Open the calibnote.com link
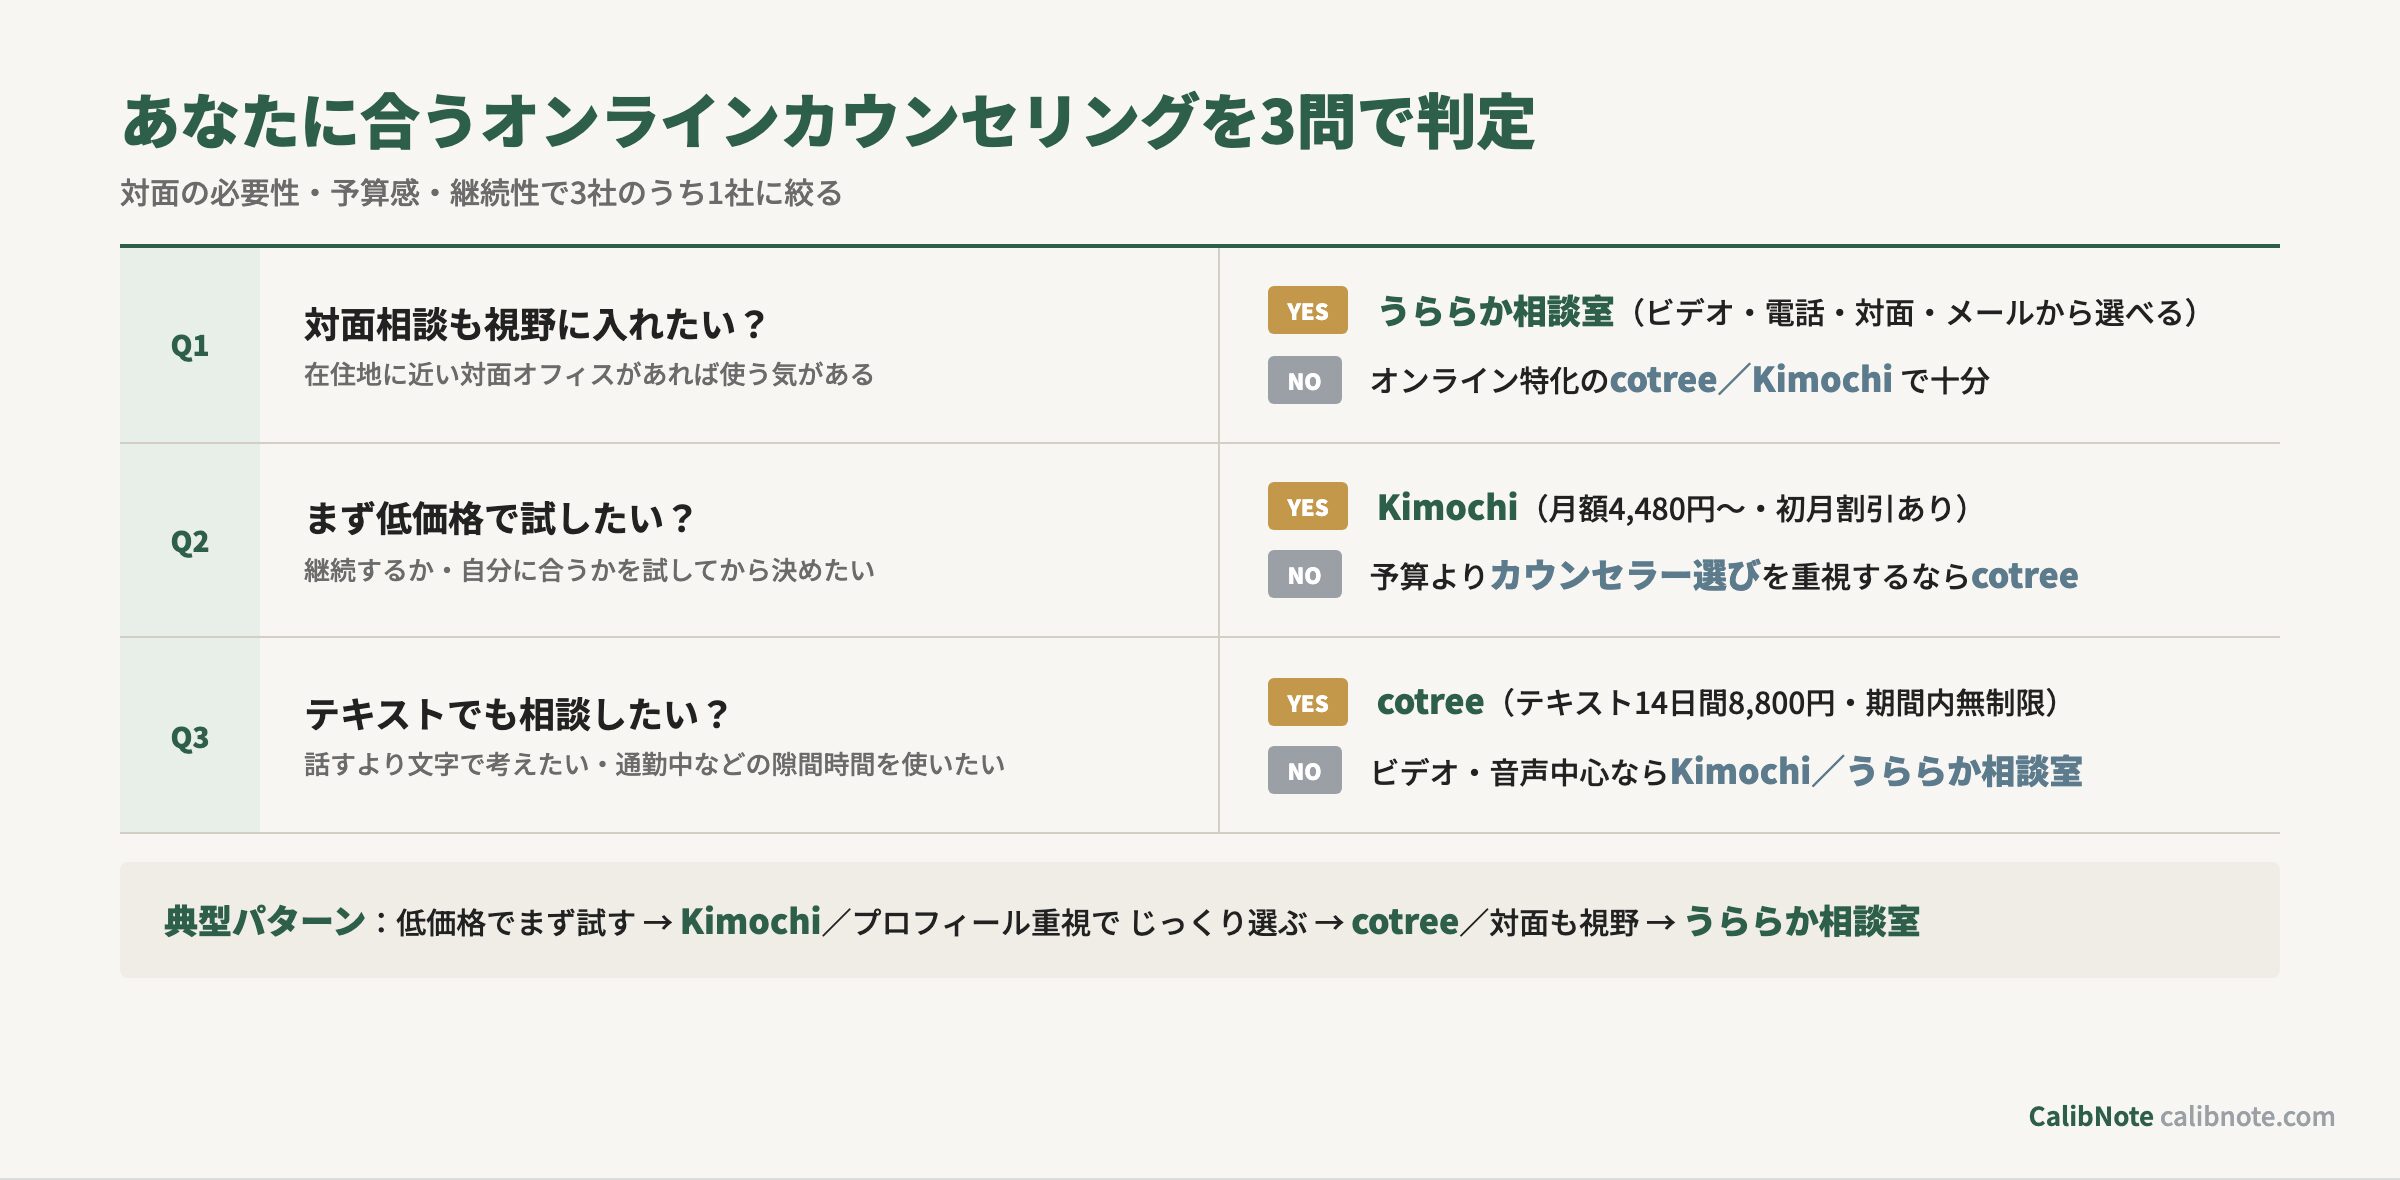 point(2247,1116)
